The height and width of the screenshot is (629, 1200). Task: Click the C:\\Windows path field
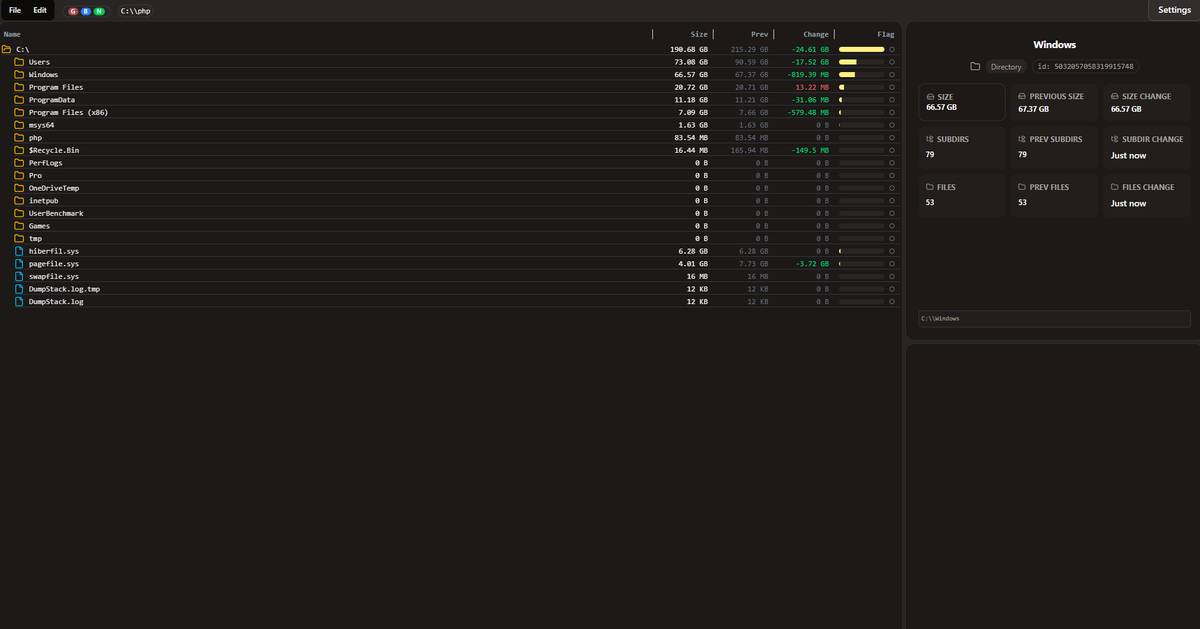pyautogui.click(x=1054, y=318)
